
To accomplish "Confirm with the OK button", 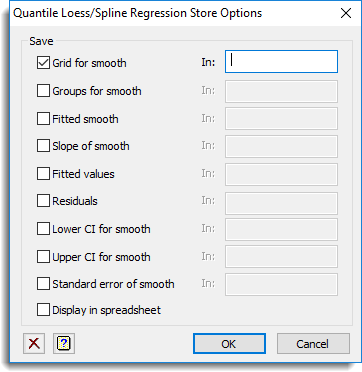I will pyautogui.click(x=229, y=344).
